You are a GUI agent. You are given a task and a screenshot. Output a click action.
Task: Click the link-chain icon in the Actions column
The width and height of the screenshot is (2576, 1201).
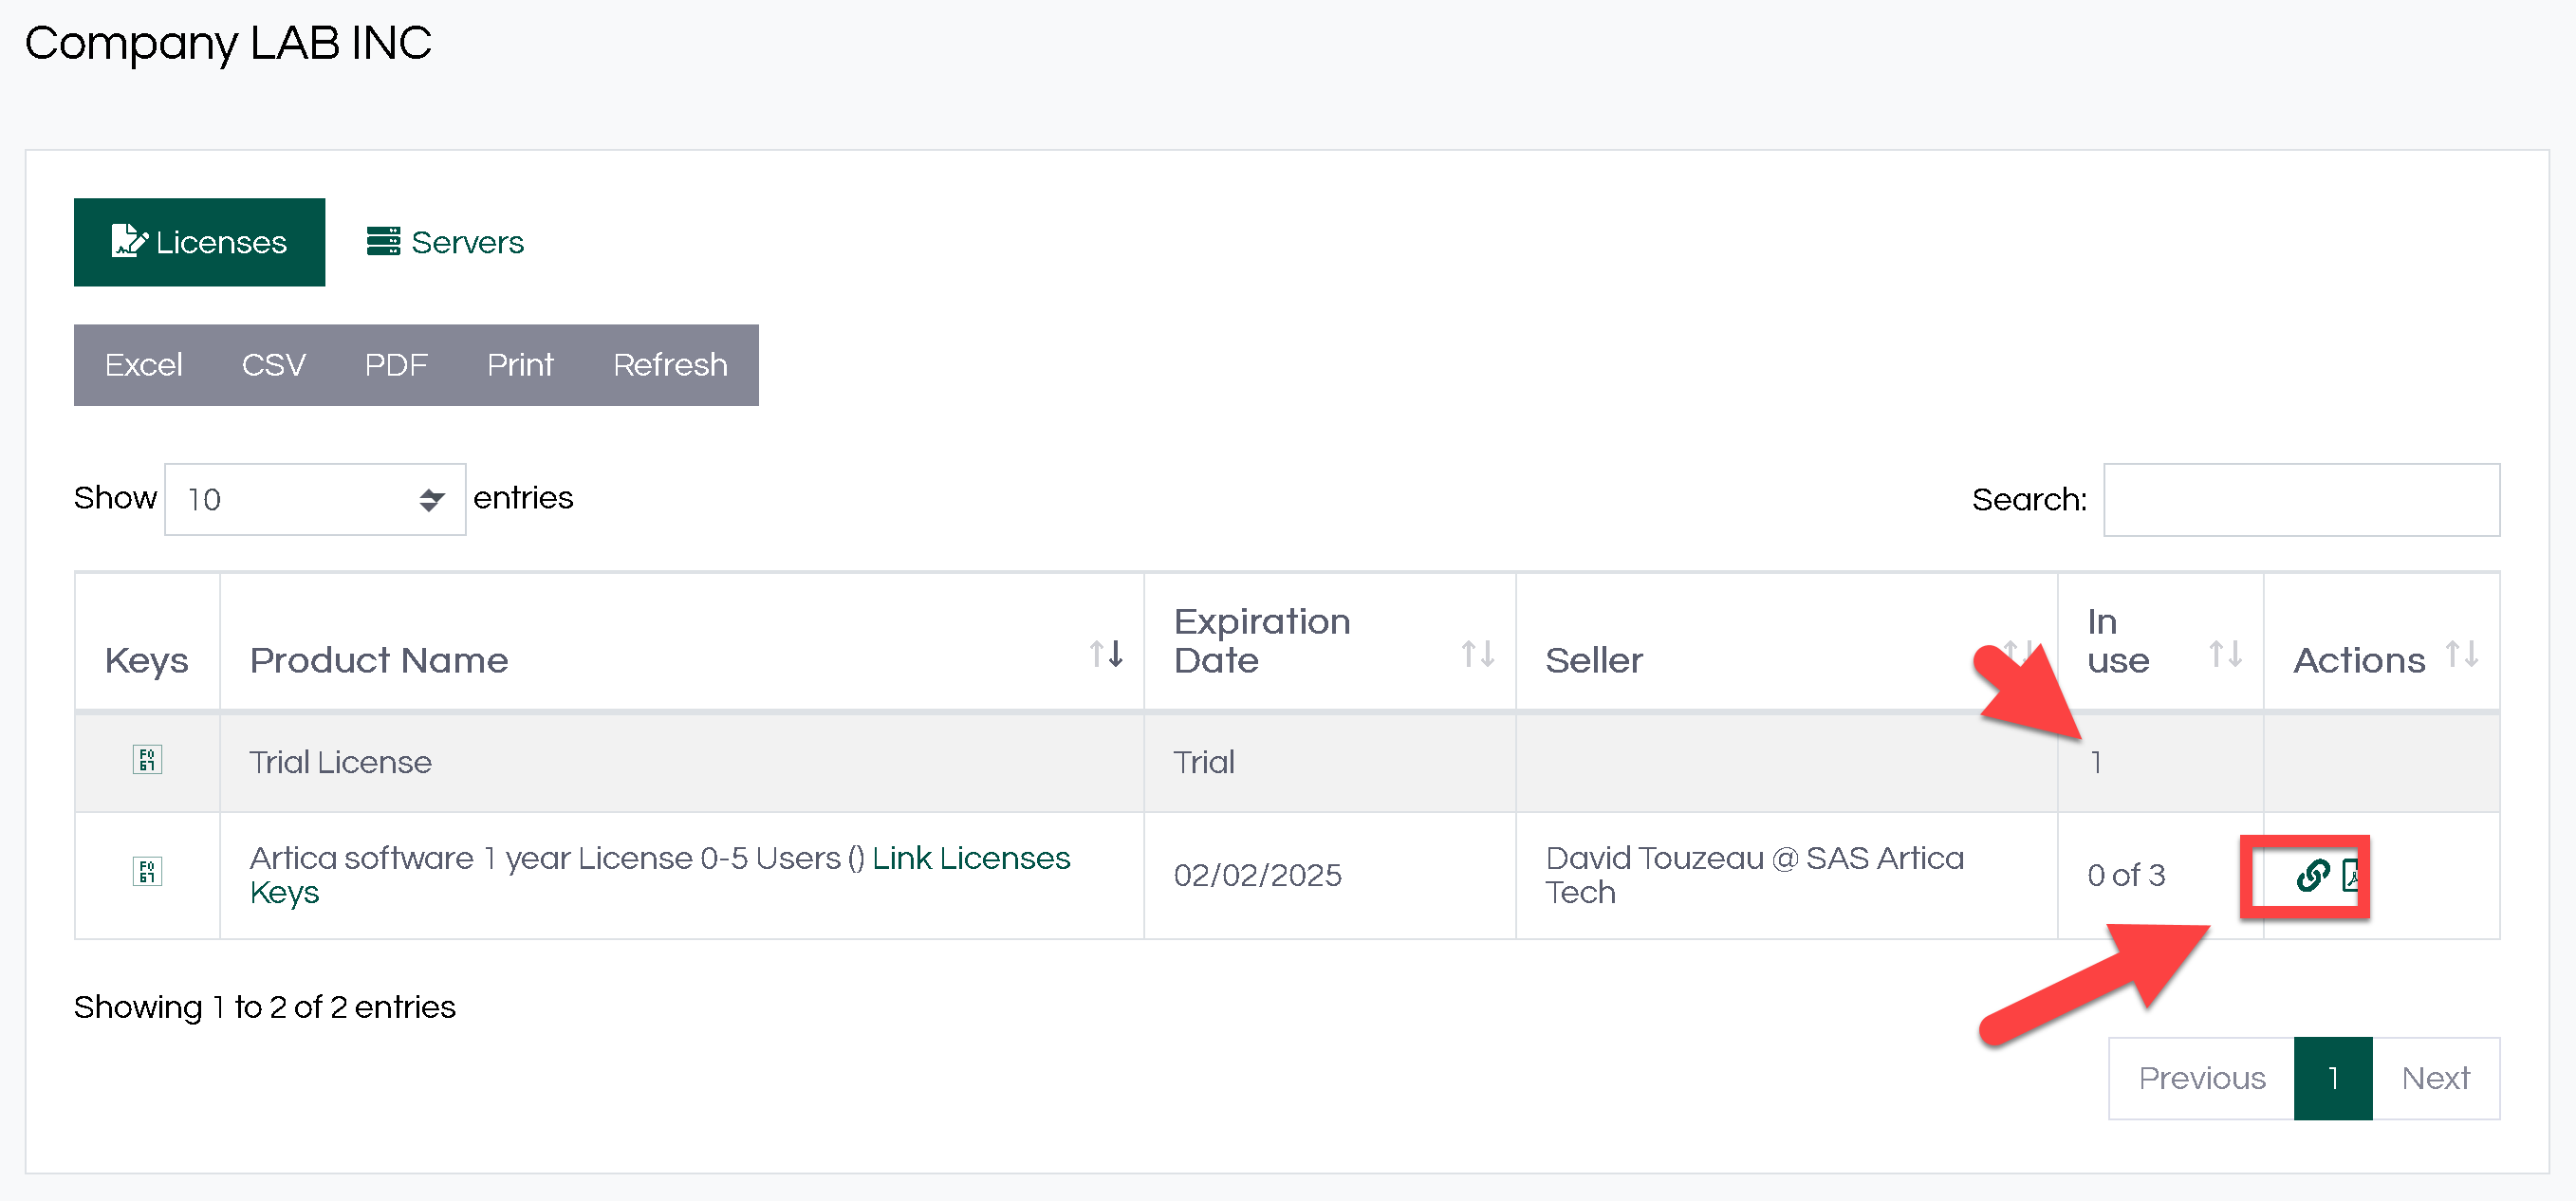(x=2311, y=875)
